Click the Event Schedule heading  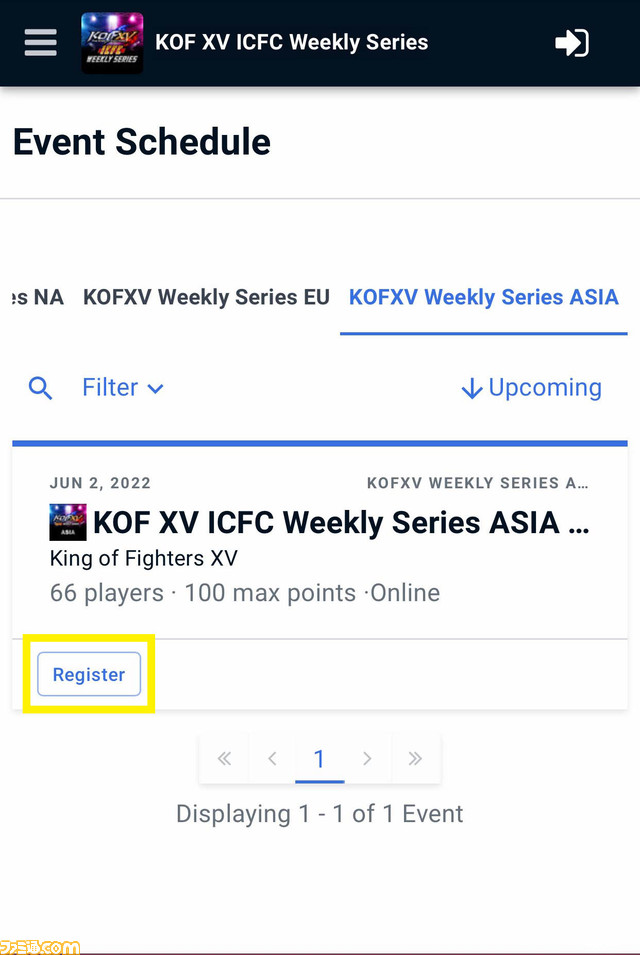tap(141, 142)
